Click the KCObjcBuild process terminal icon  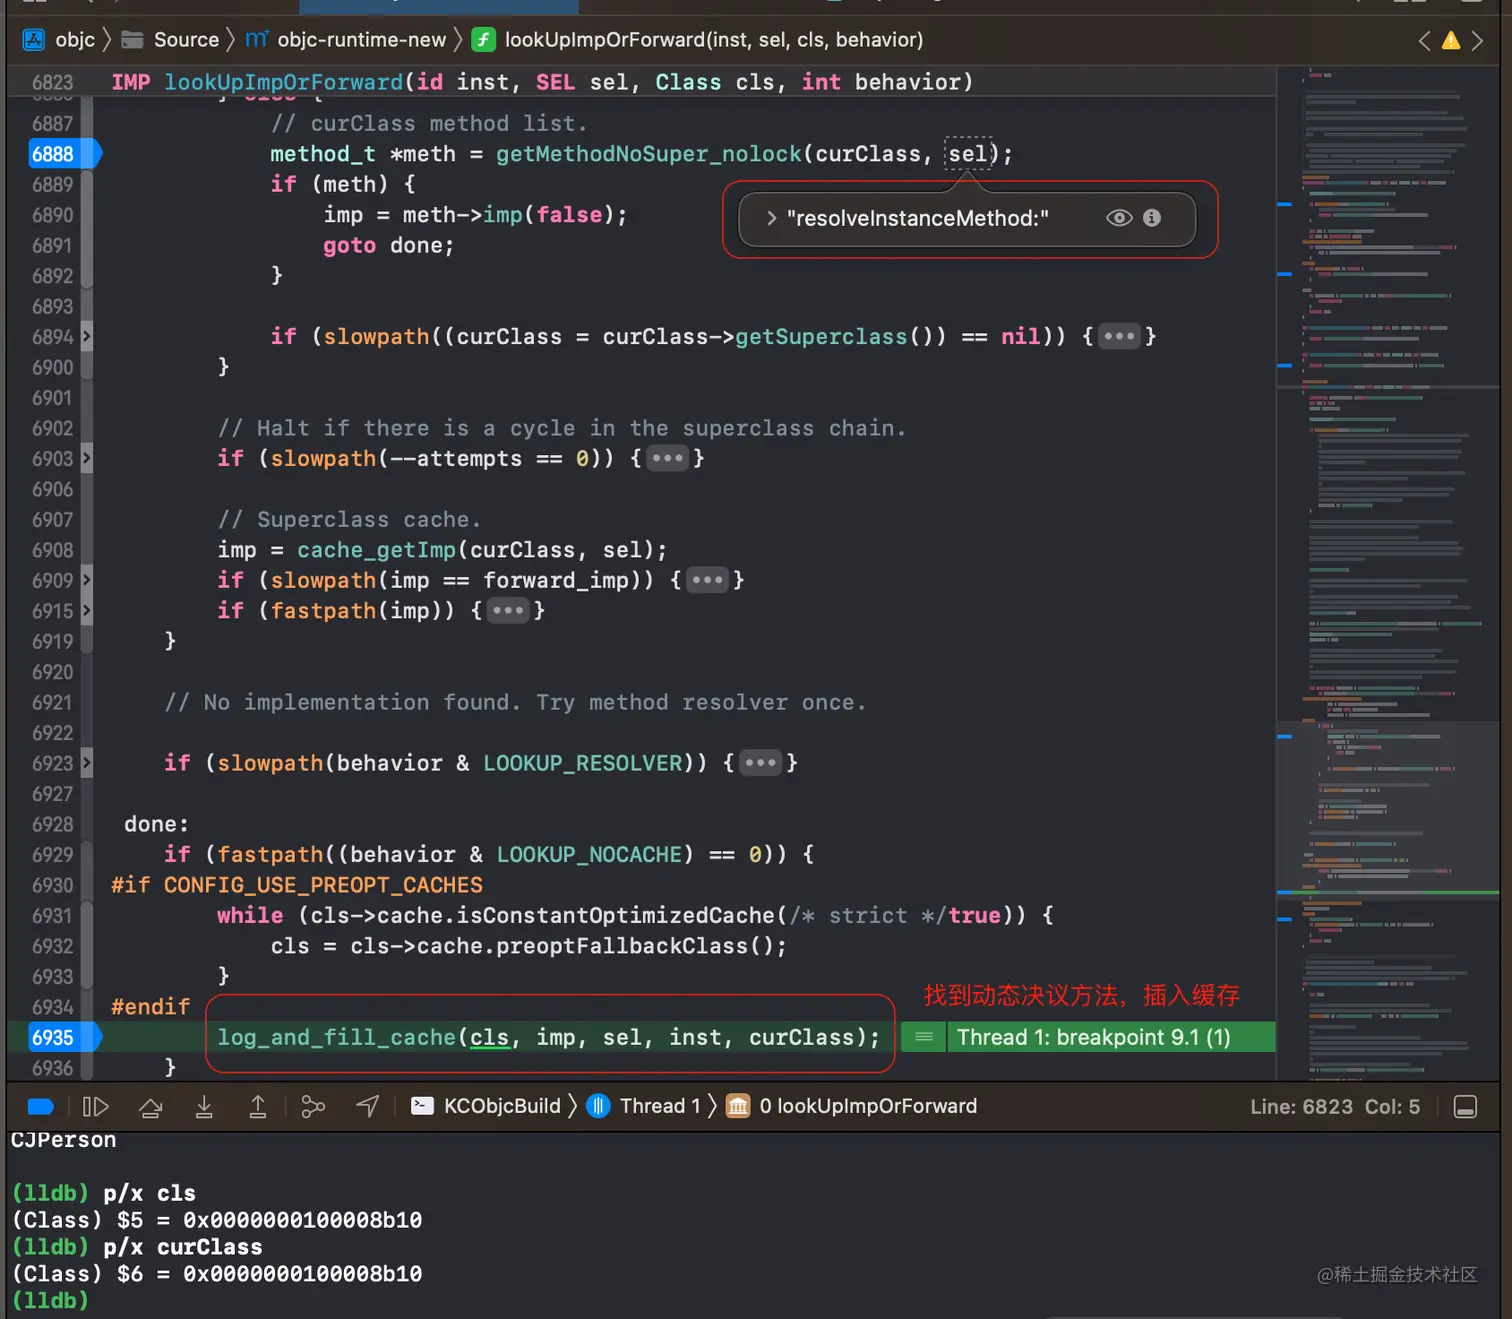pos(423,1106)
